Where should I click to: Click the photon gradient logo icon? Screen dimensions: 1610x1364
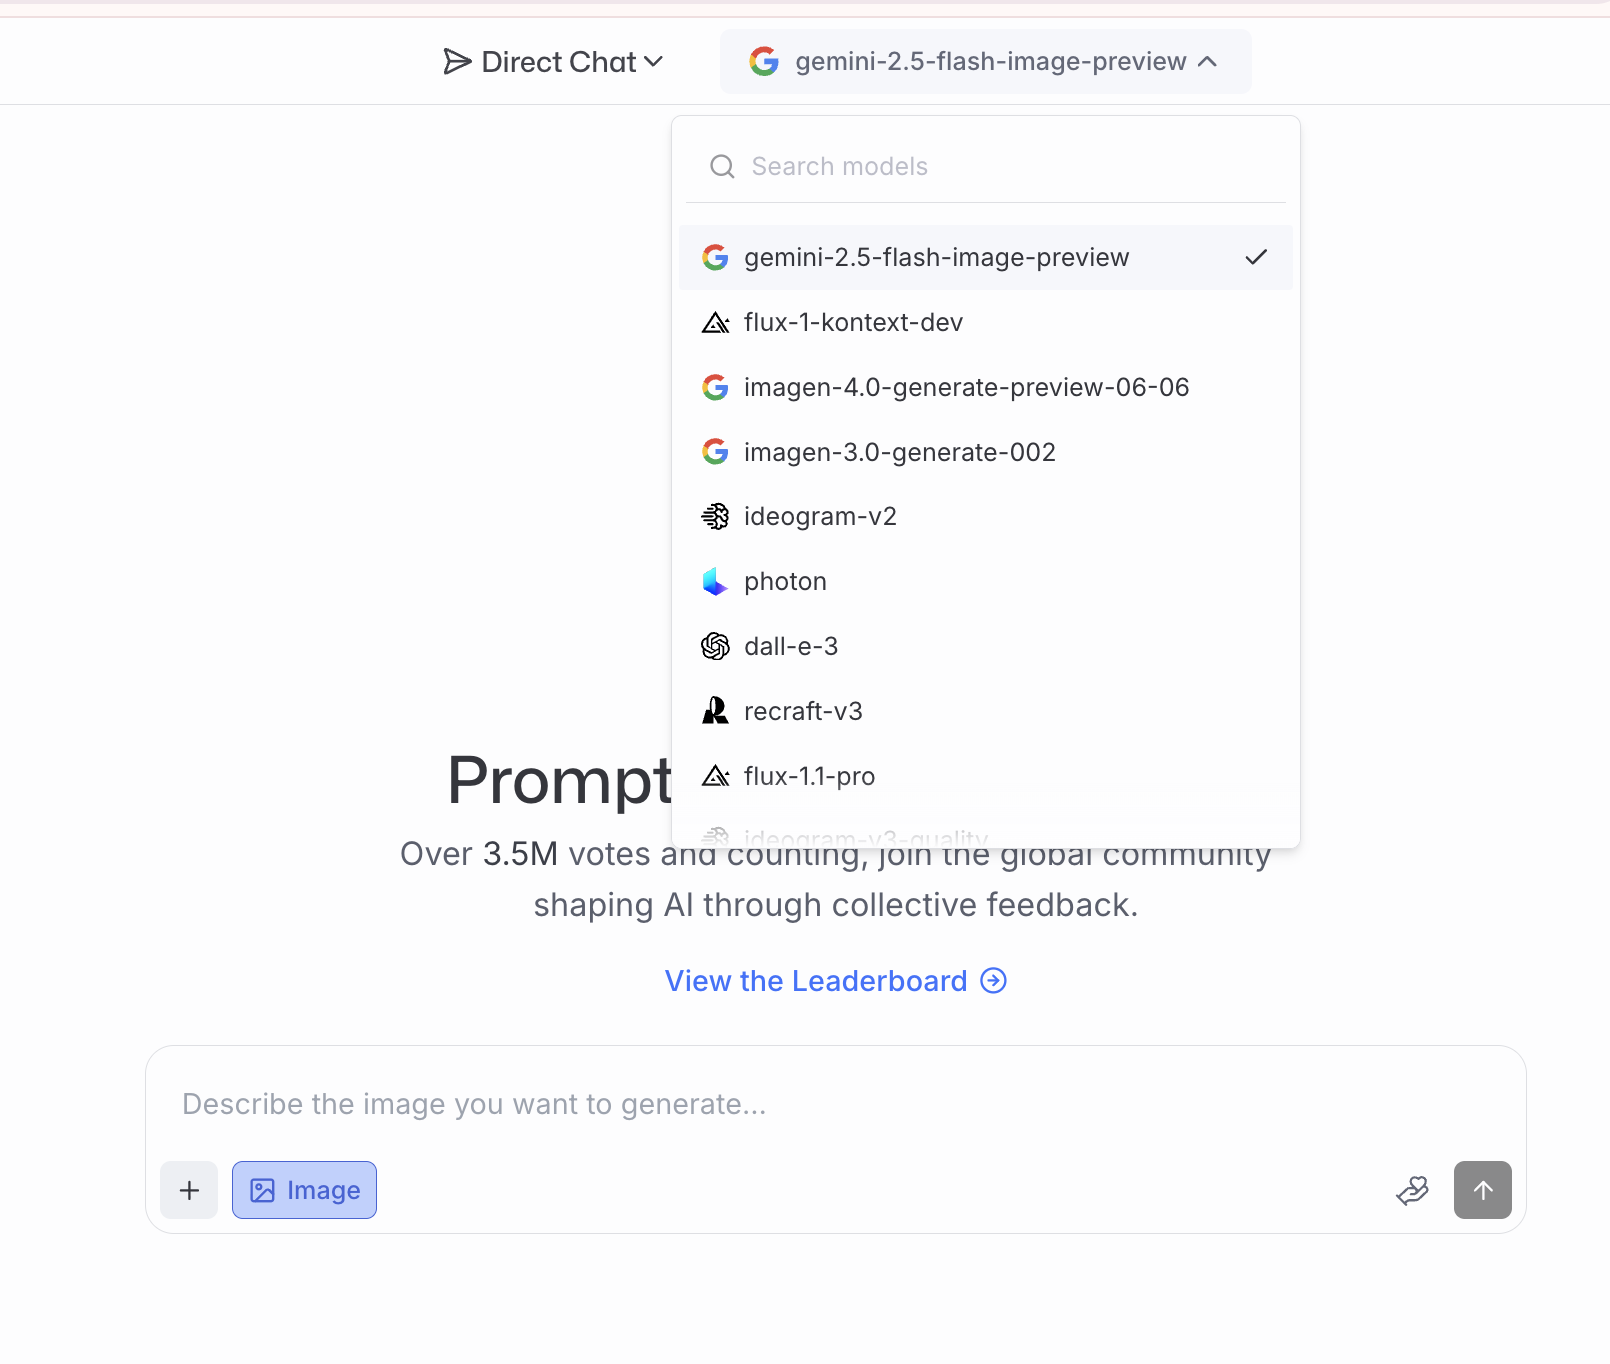coord(715,582)
